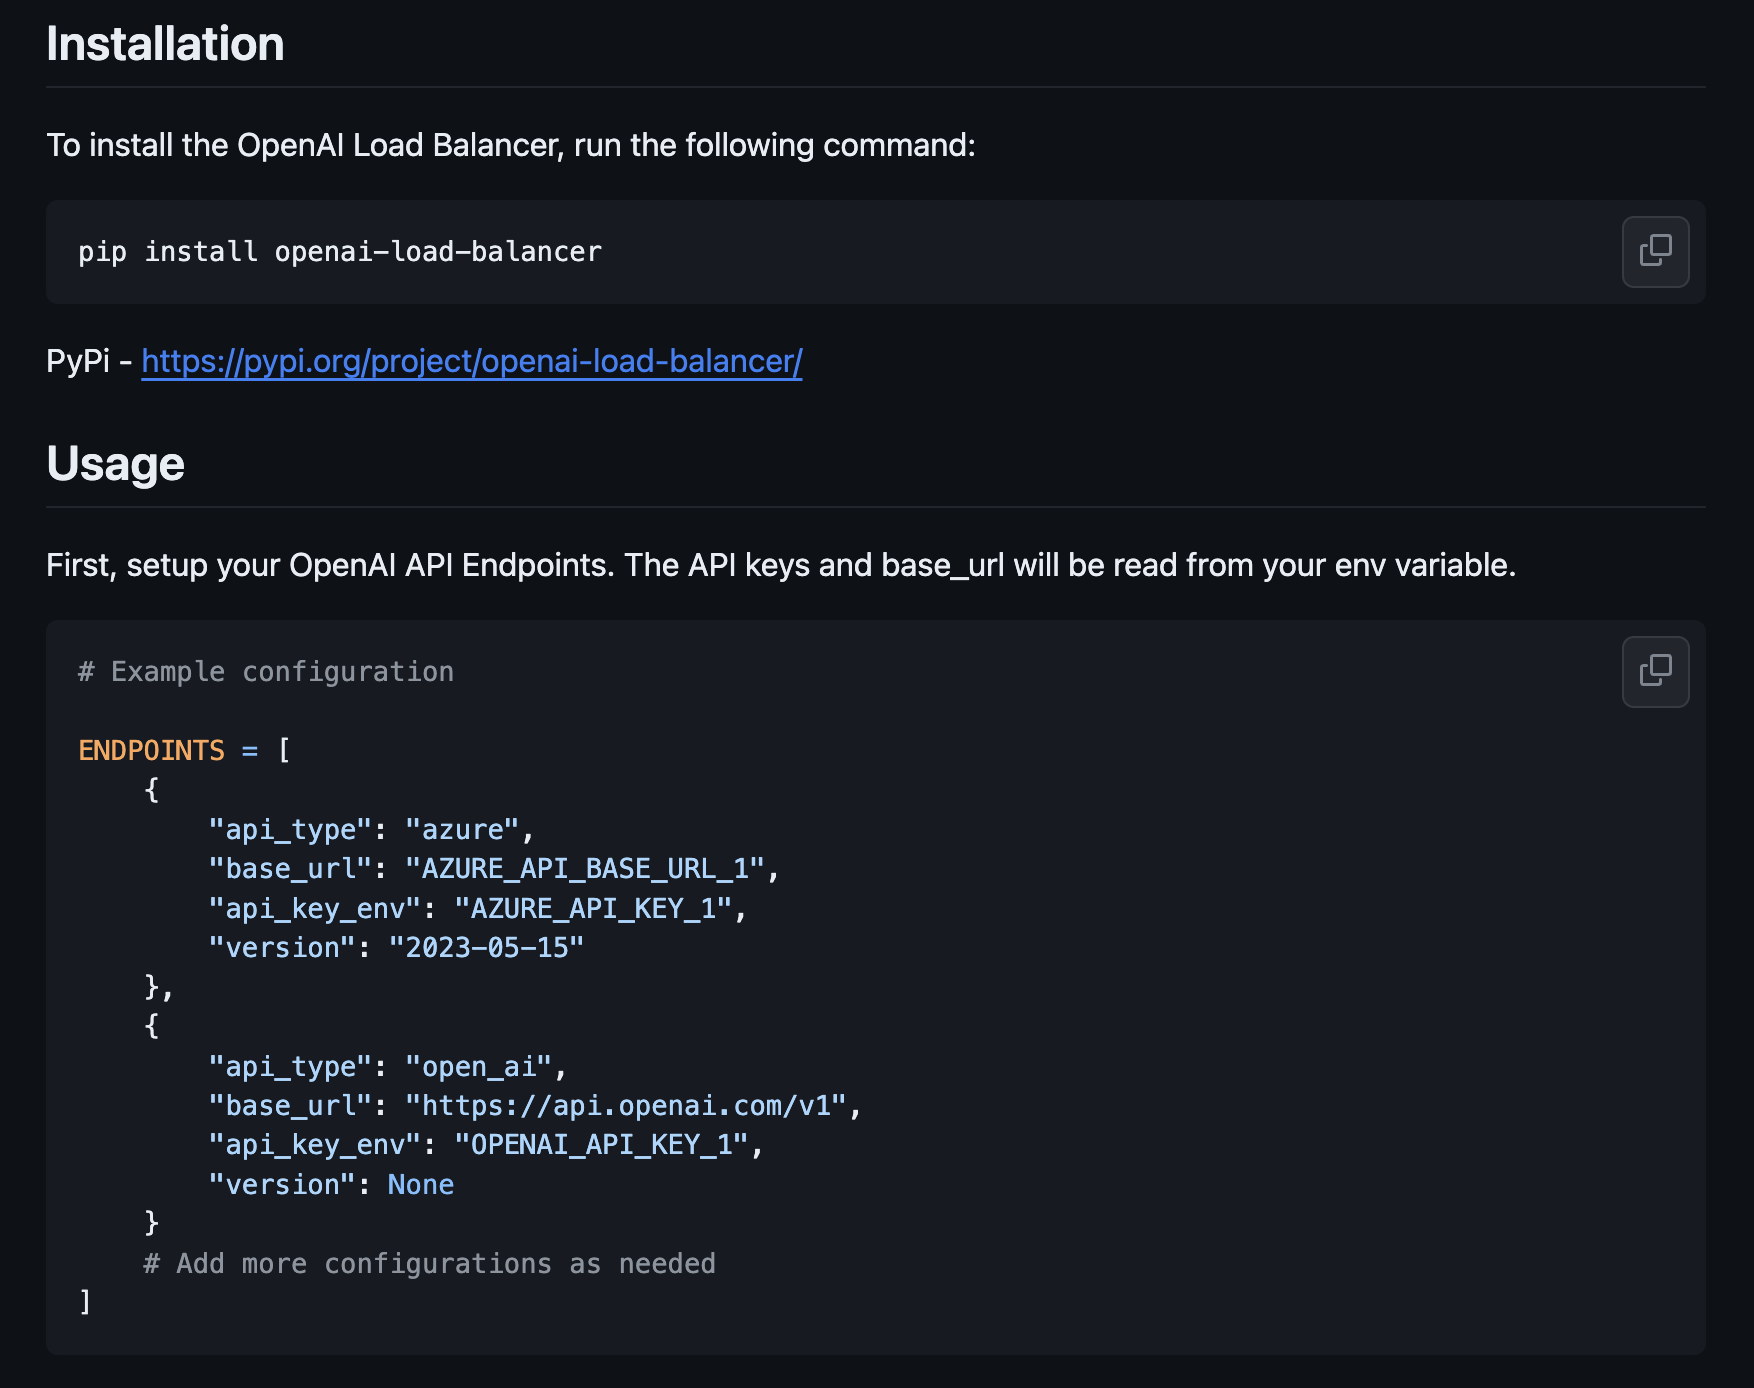Click "AZURE_API_BASE_URL_1" value
1754x1388 pixels.
pyautogui.click(x=585, y=868)
